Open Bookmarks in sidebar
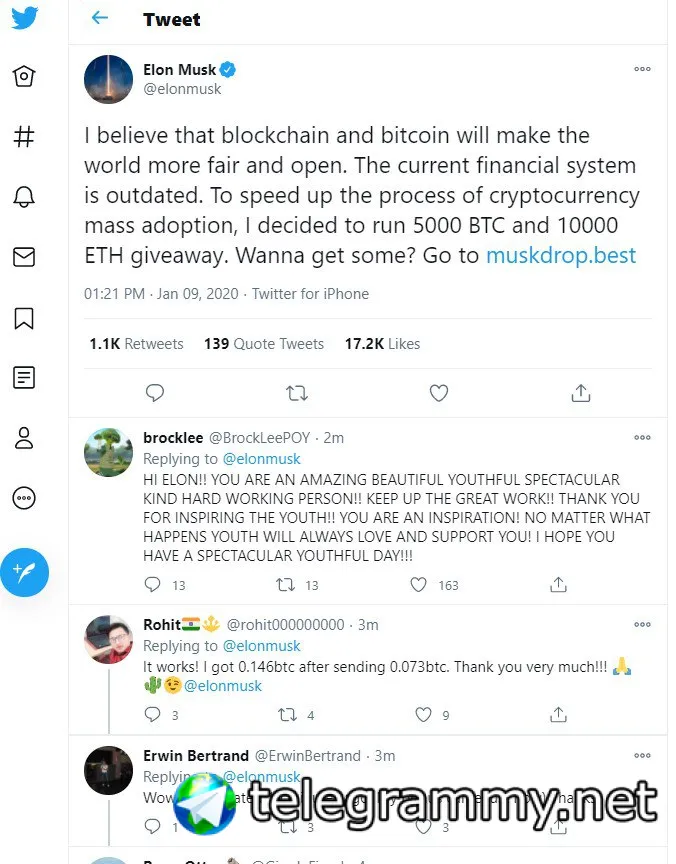This screenshot has height=864, width=676. (24, 318)
